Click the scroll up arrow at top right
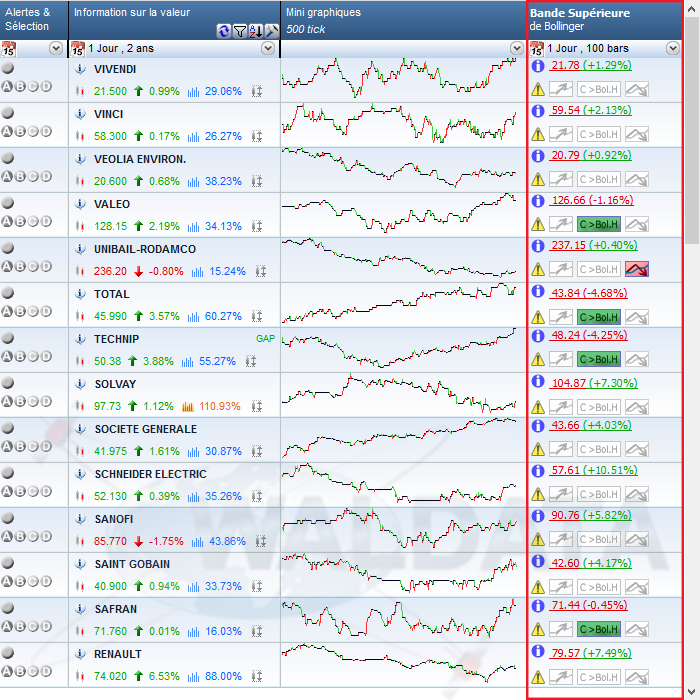Viewport: 700px width, 700px height. pyautogui.click(x=692, y=8)
